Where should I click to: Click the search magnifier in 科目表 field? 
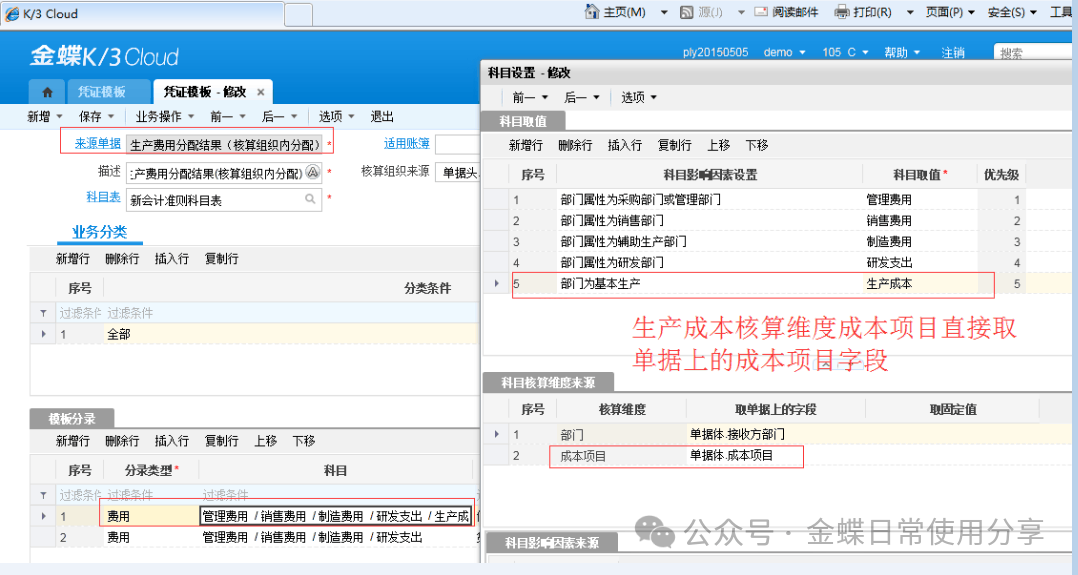tap(312, 199)
